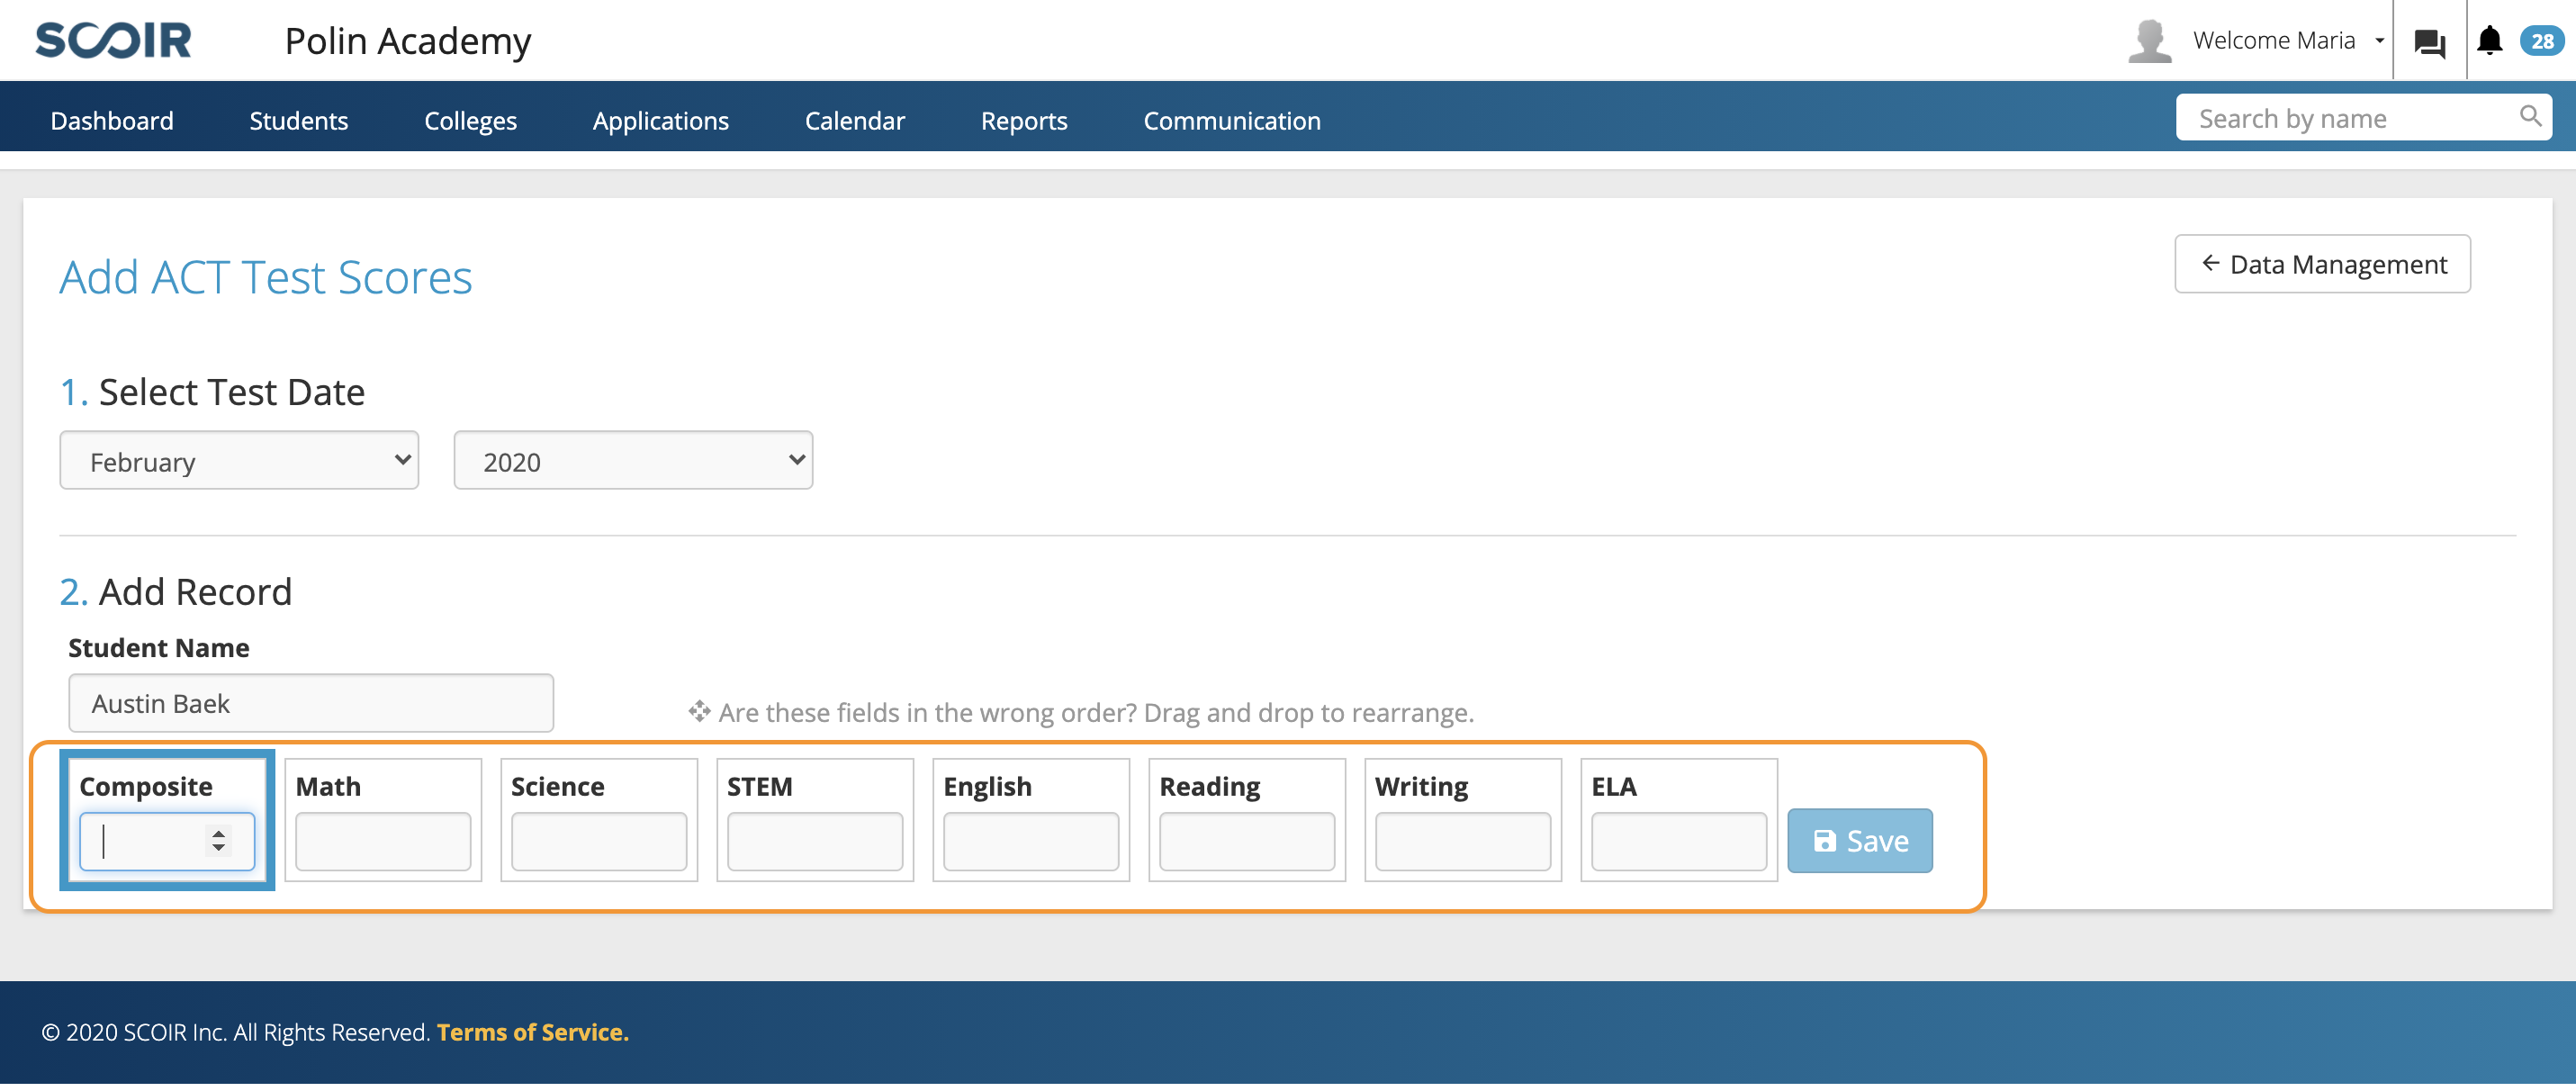This screenshot has height=1091, width=2576.
Task: Click the SCOIR logo
Action: coord(113,41)
